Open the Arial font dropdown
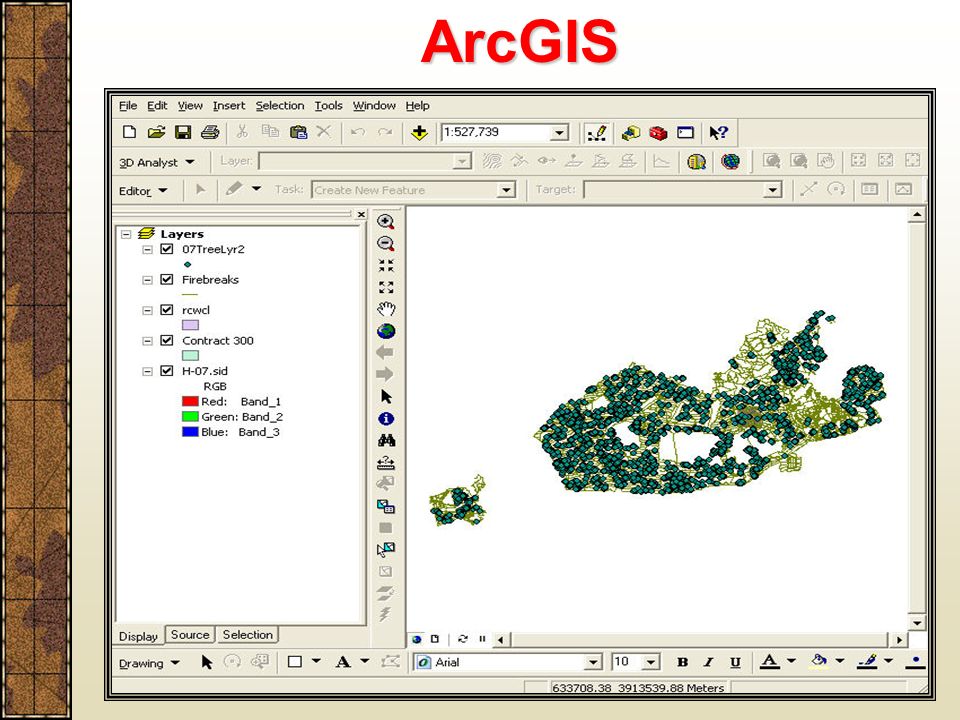The image size is (960, 720). coord(593,662)
